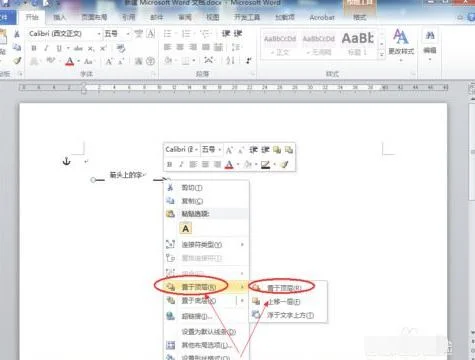Open the font group dialog launcher
This screenshot has width=475, height=360.
(154, 74)
